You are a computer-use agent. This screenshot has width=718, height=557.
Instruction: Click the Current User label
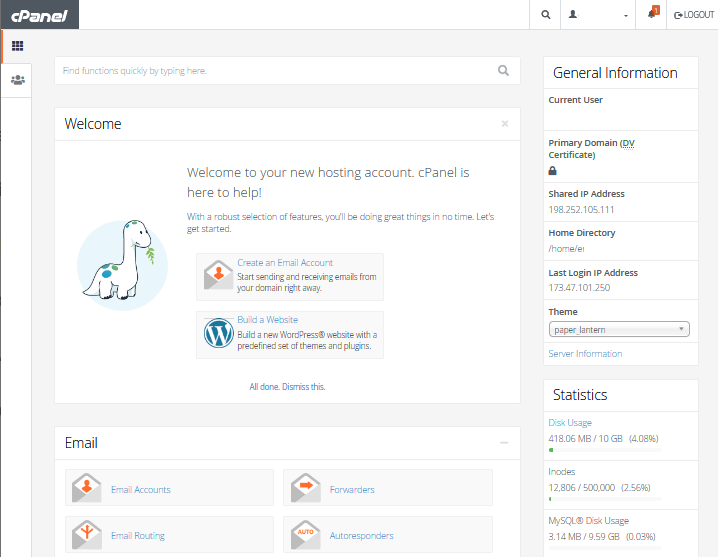576,100
